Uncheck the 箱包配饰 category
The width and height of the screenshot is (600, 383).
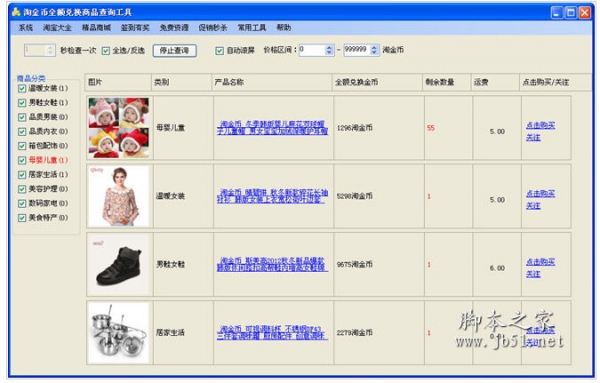[22, 146]
